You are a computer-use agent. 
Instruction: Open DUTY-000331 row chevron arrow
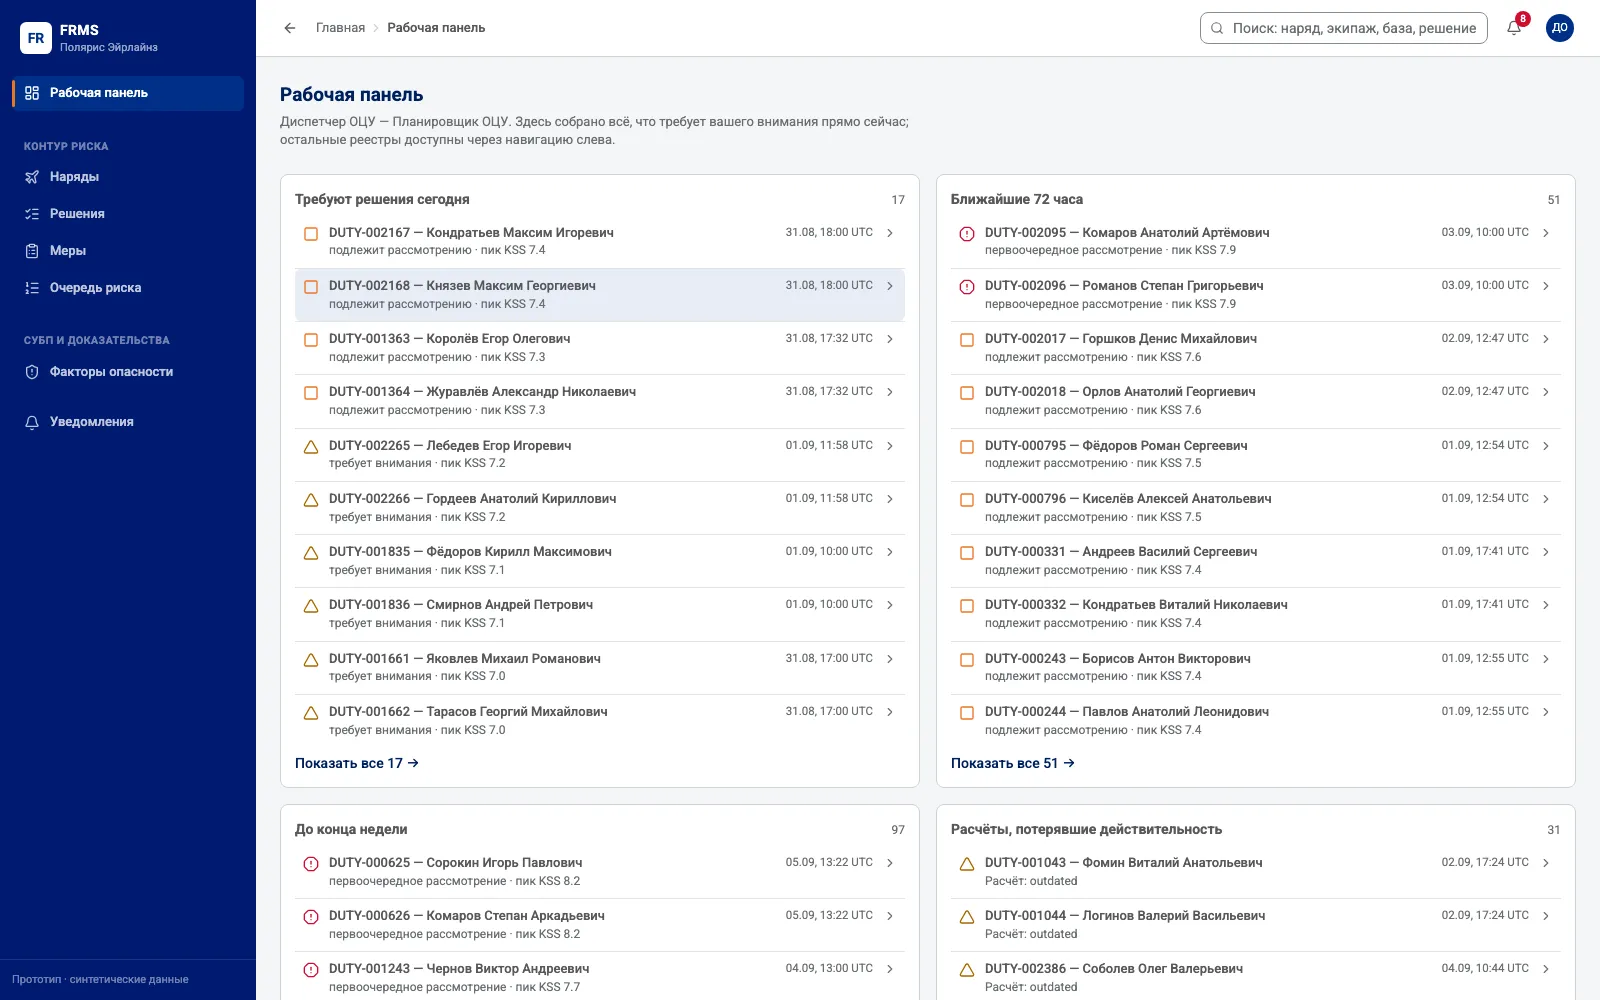click(1546, 552)
